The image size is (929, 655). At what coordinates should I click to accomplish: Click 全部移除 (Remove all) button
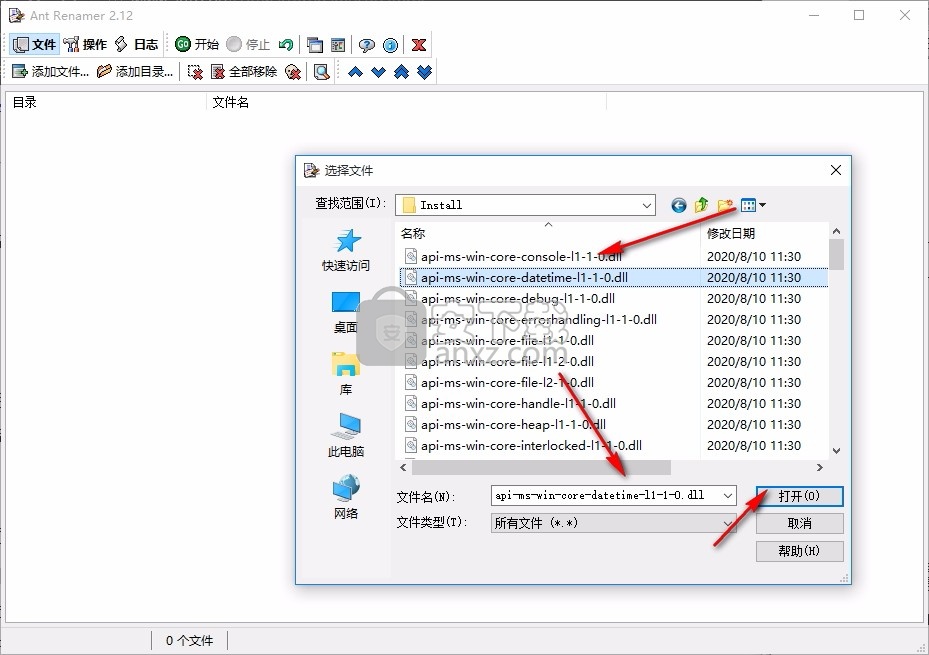click(244, 72)
